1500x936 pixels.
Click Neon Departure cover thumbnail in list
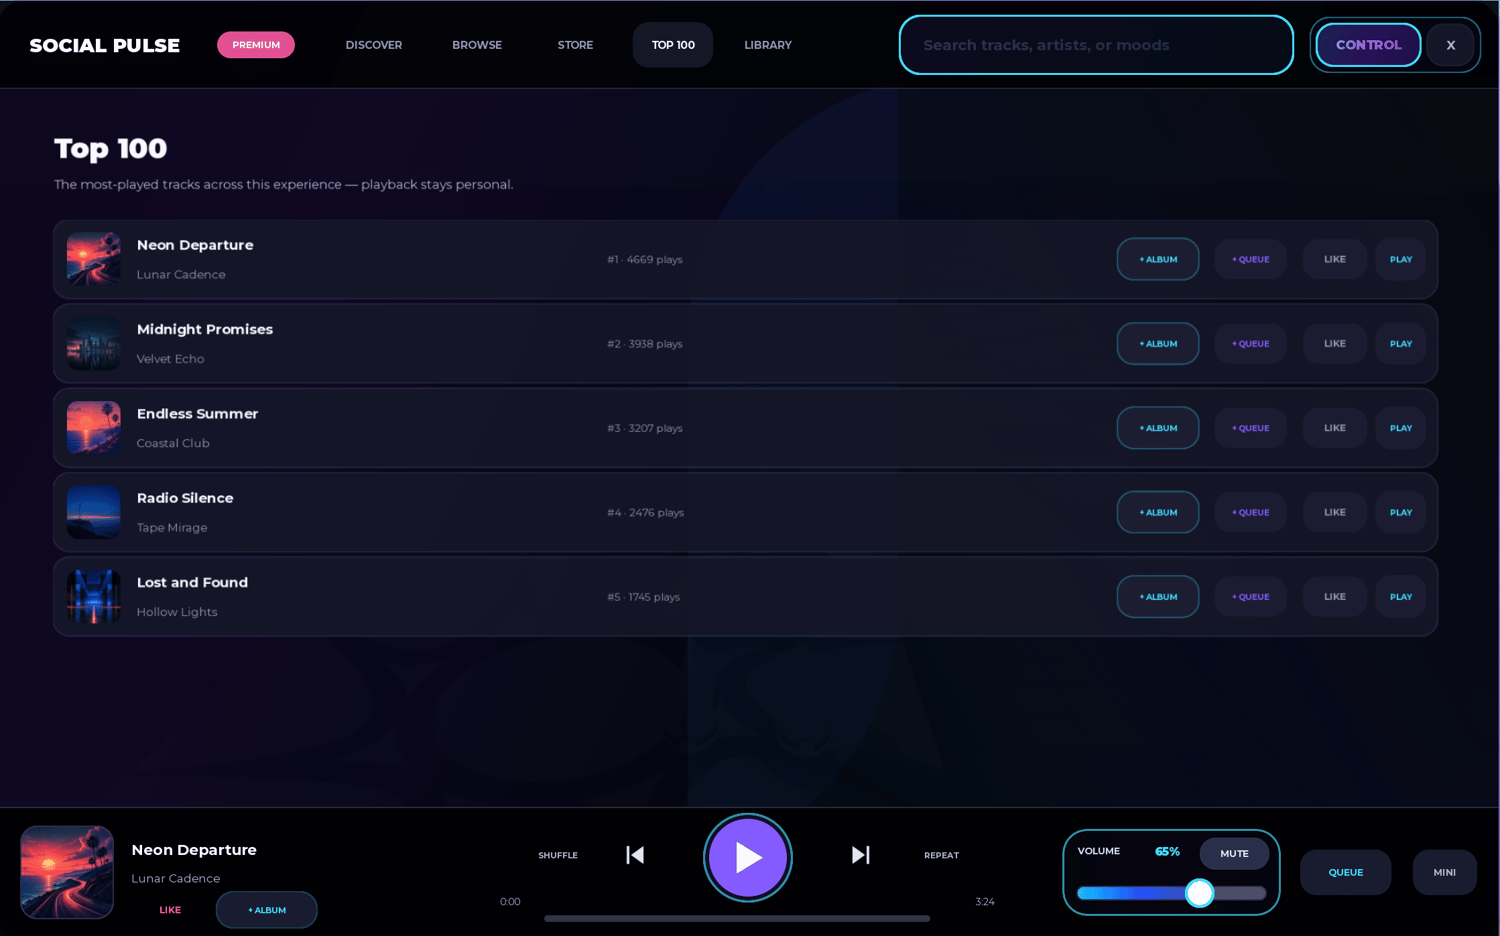[94, 259]
